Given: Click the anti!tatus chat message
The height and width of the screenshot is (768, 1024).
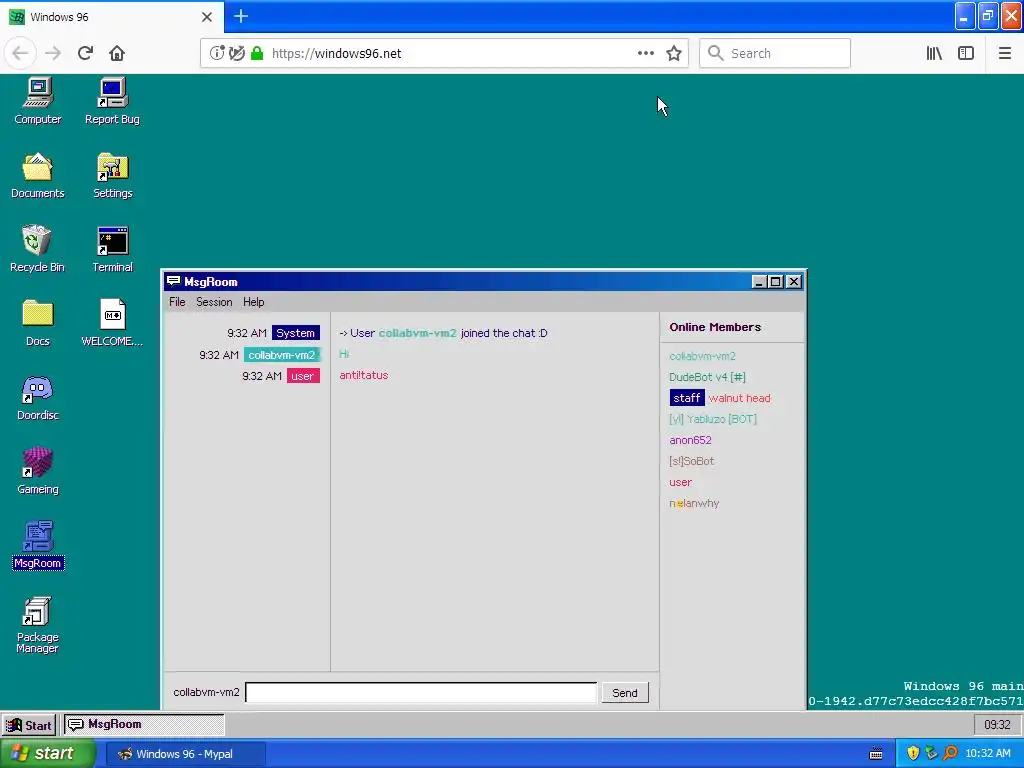Looking at the screenshot, I should tap(364, 375).
